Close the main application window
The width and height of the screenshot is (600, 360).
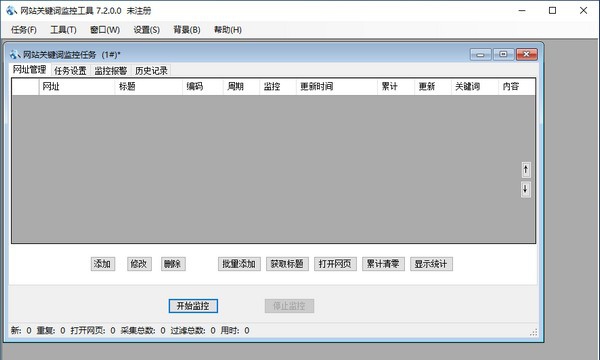(584, 11)
